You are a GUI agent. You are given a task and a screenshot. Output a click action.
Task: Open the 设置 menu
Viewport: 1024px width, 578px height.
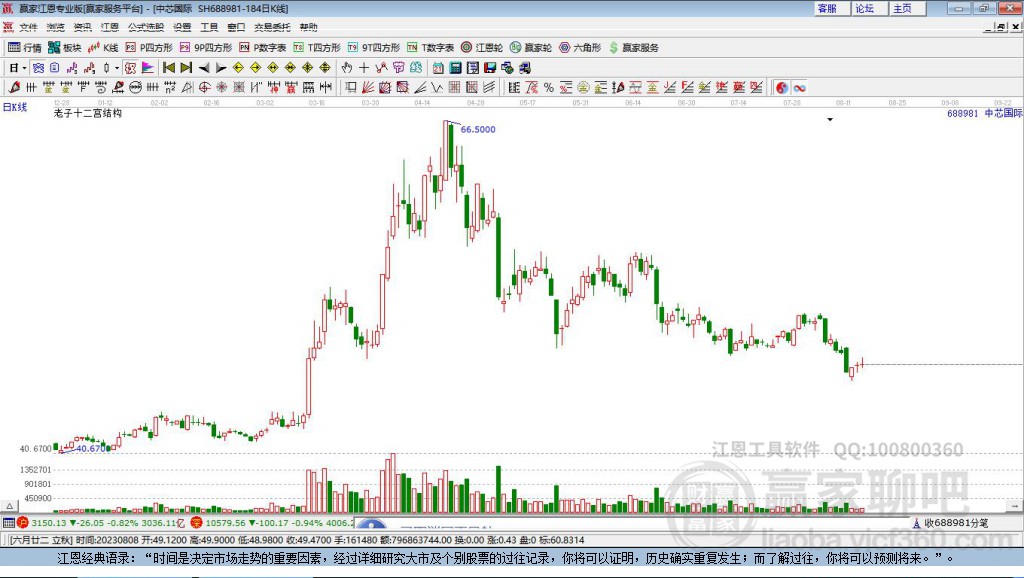[182, 27]
